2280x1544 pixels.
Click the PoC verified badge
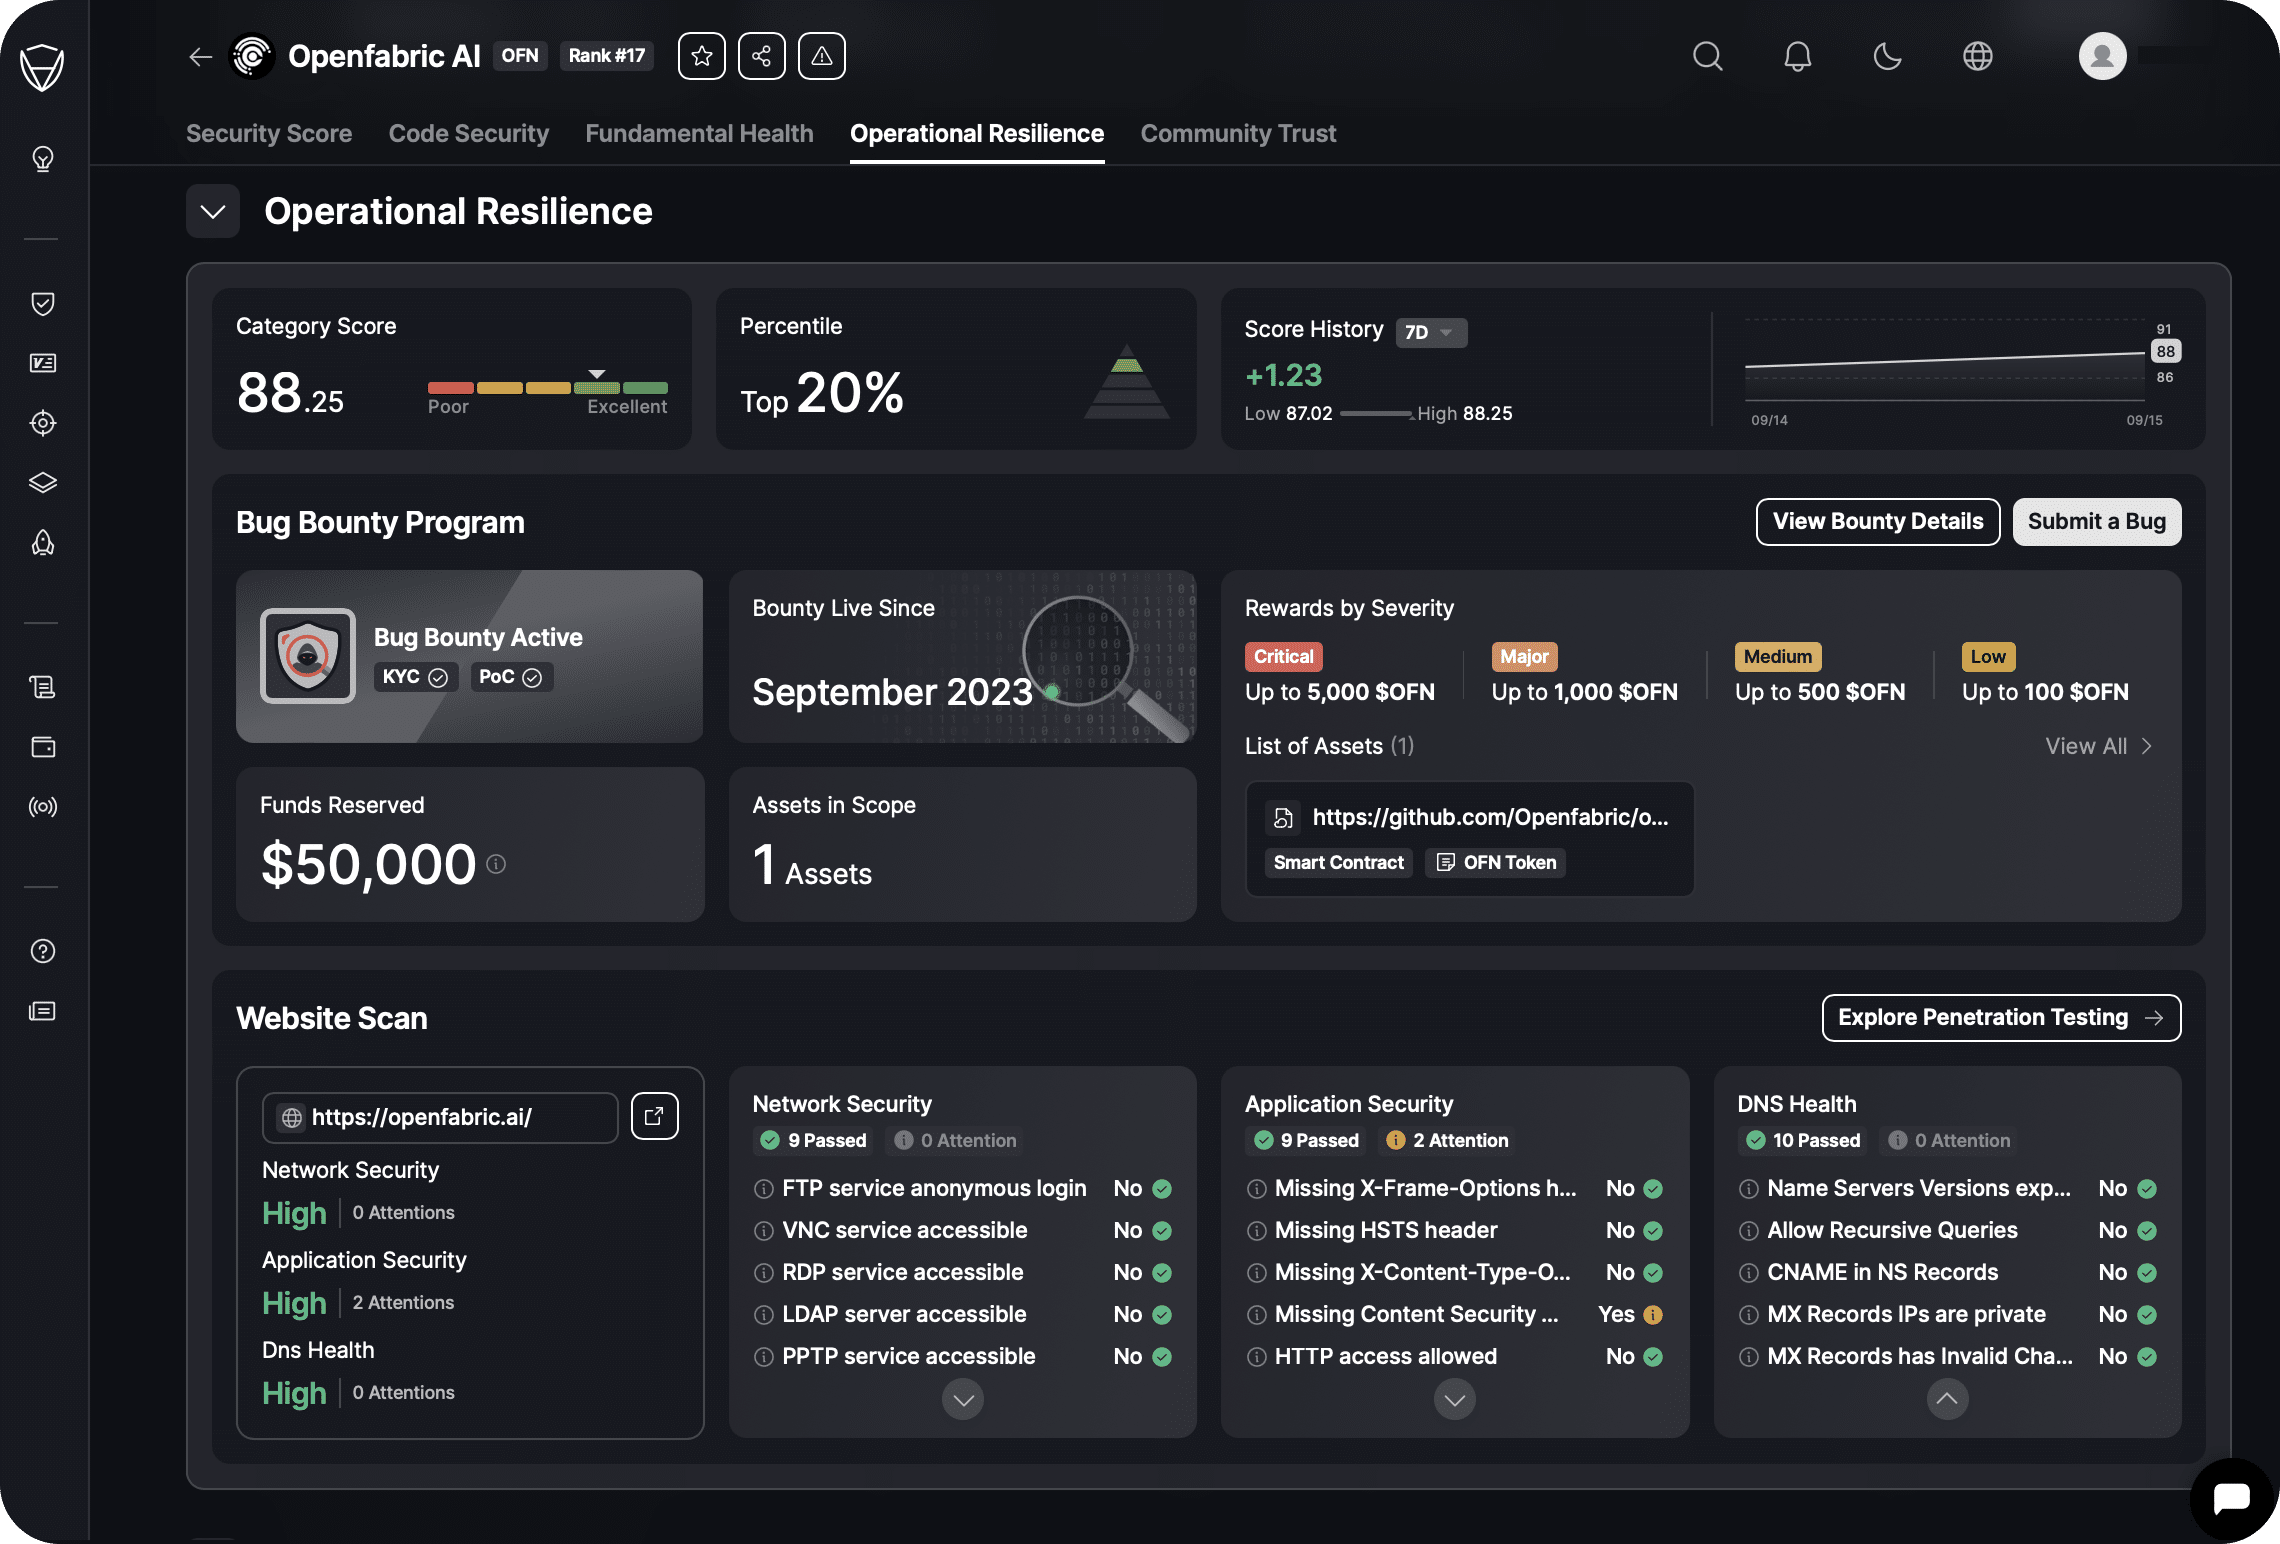[511, 678]
